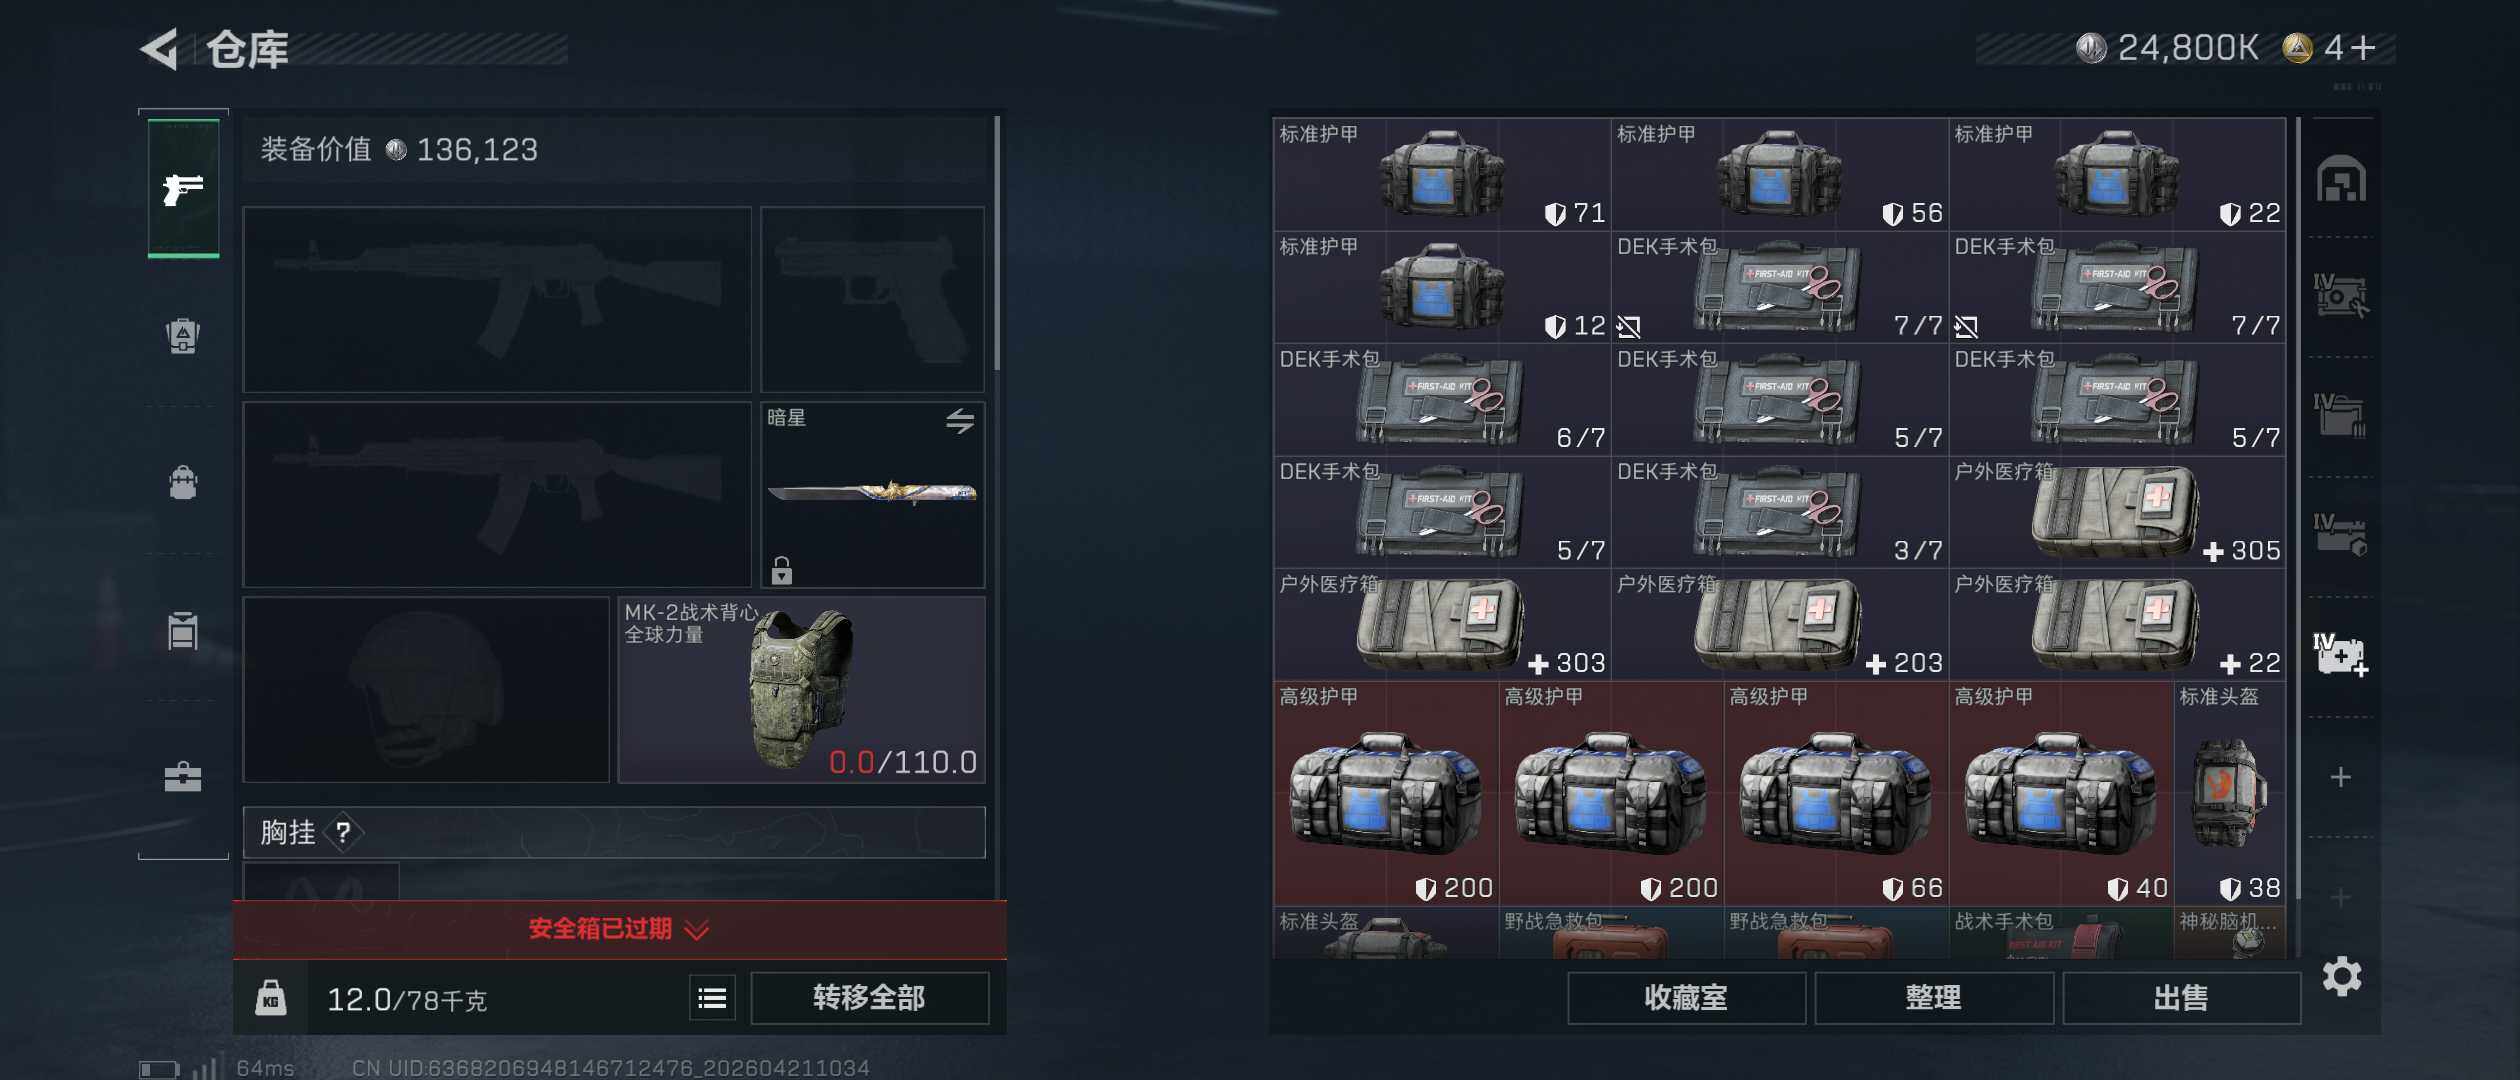Add a new storage box with plus
Screen dimensions: 2520x1080
(x=2341, y=777)
